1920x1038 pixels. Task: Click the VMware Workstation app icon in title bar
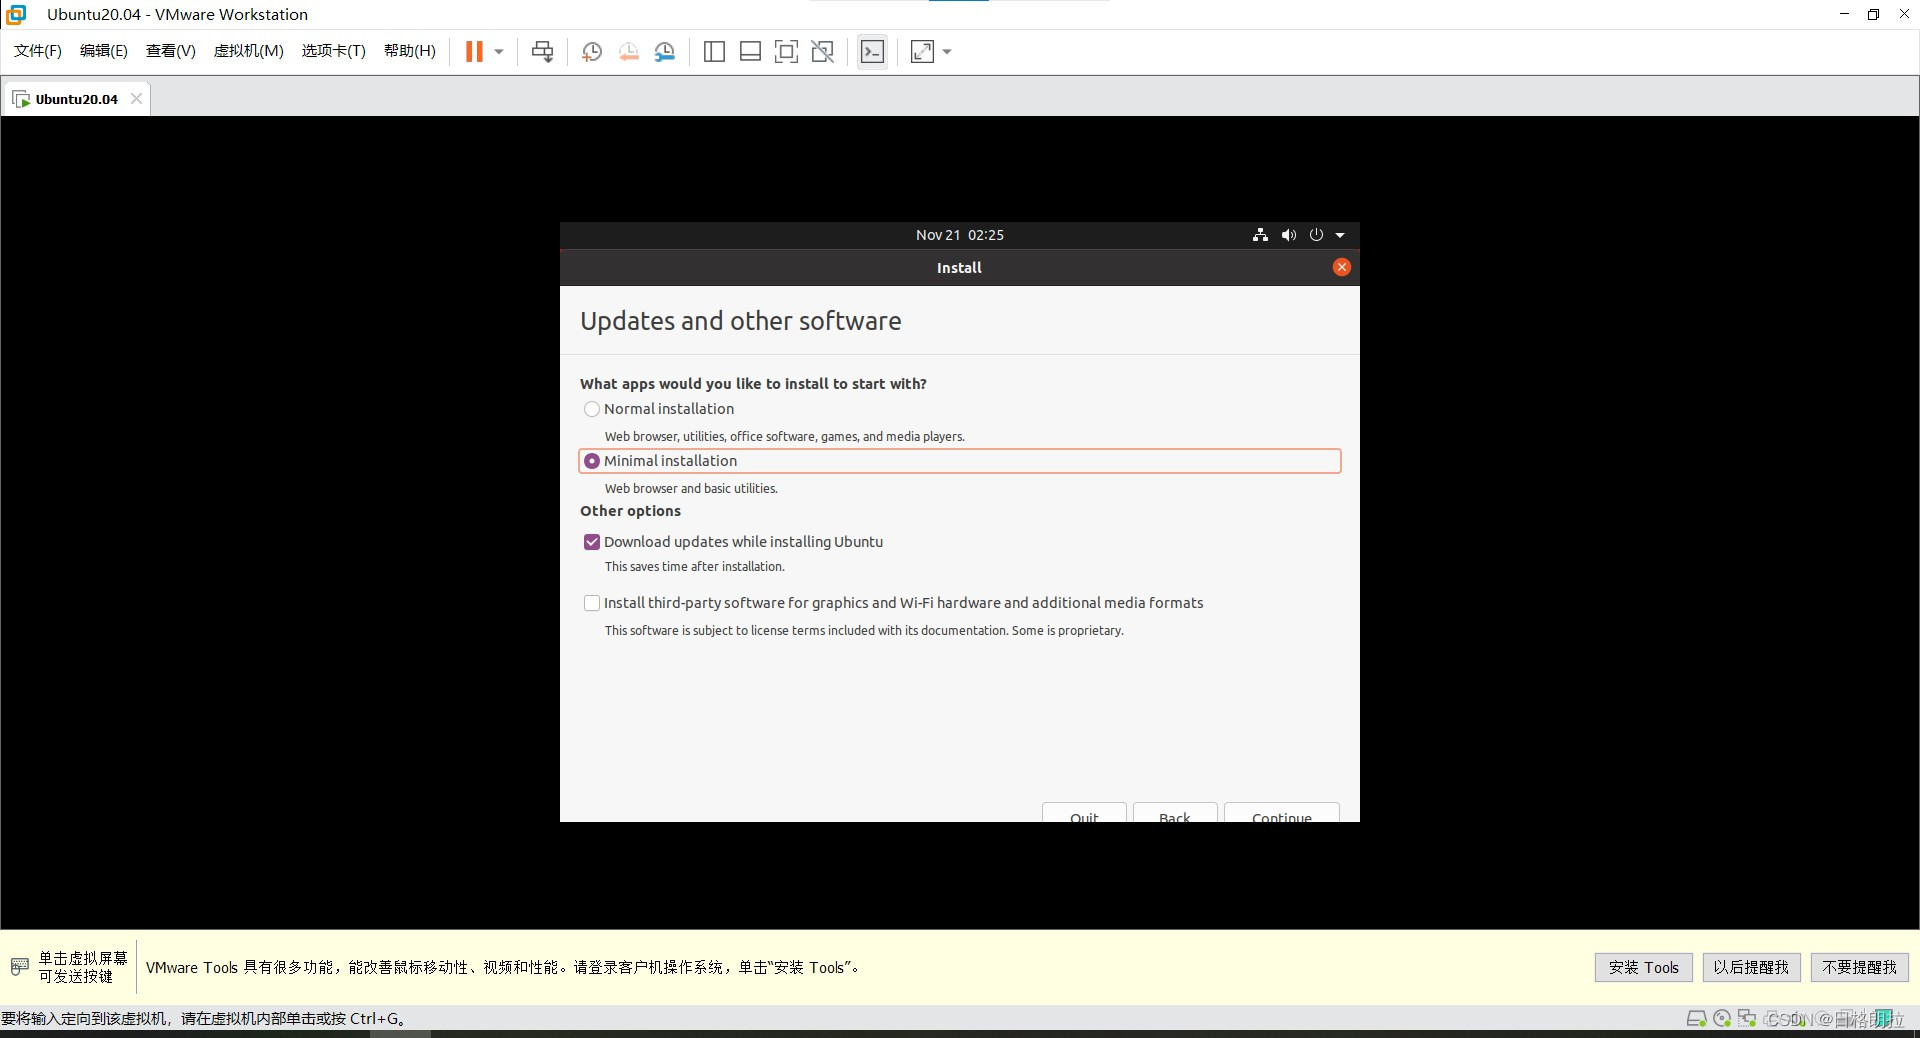click(x=16, y=14)
